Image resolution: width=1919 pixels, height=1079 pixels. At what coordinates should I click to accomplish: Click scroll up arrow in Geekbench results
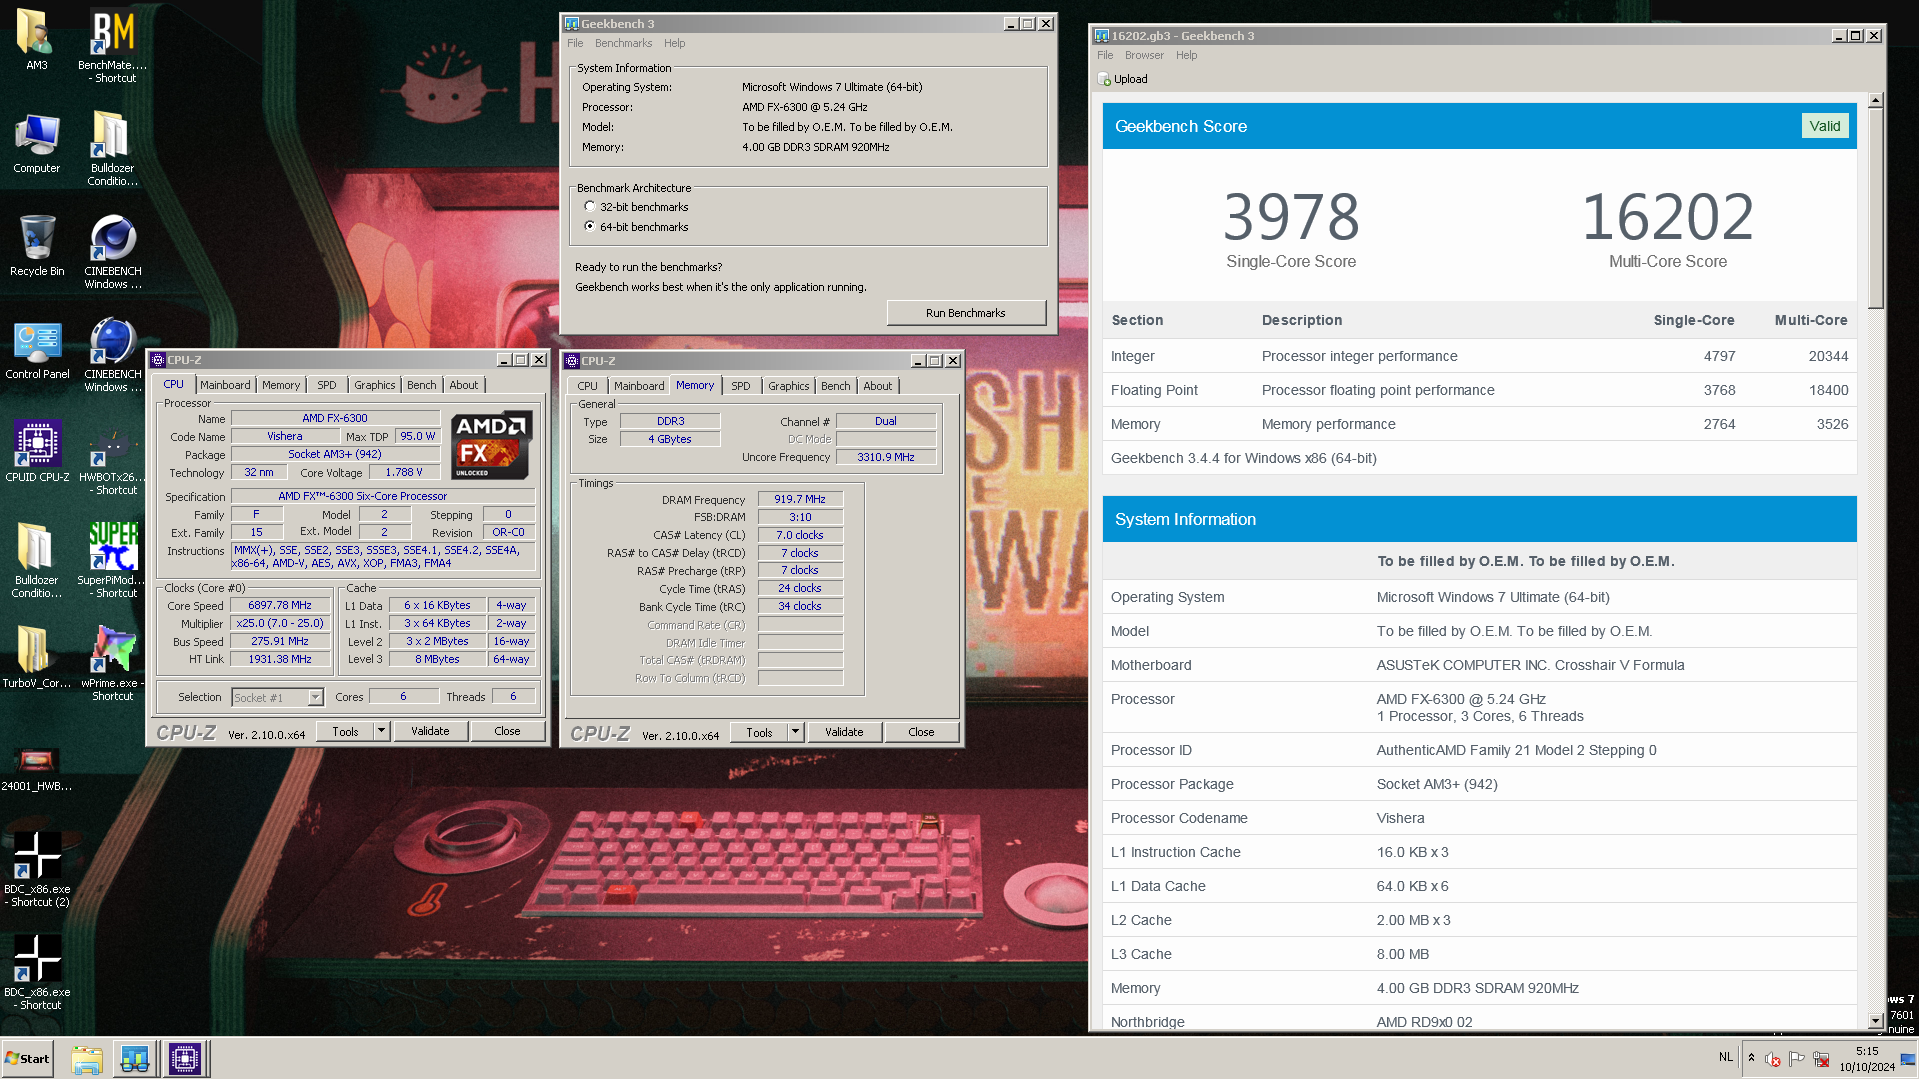click(1876, 101)
